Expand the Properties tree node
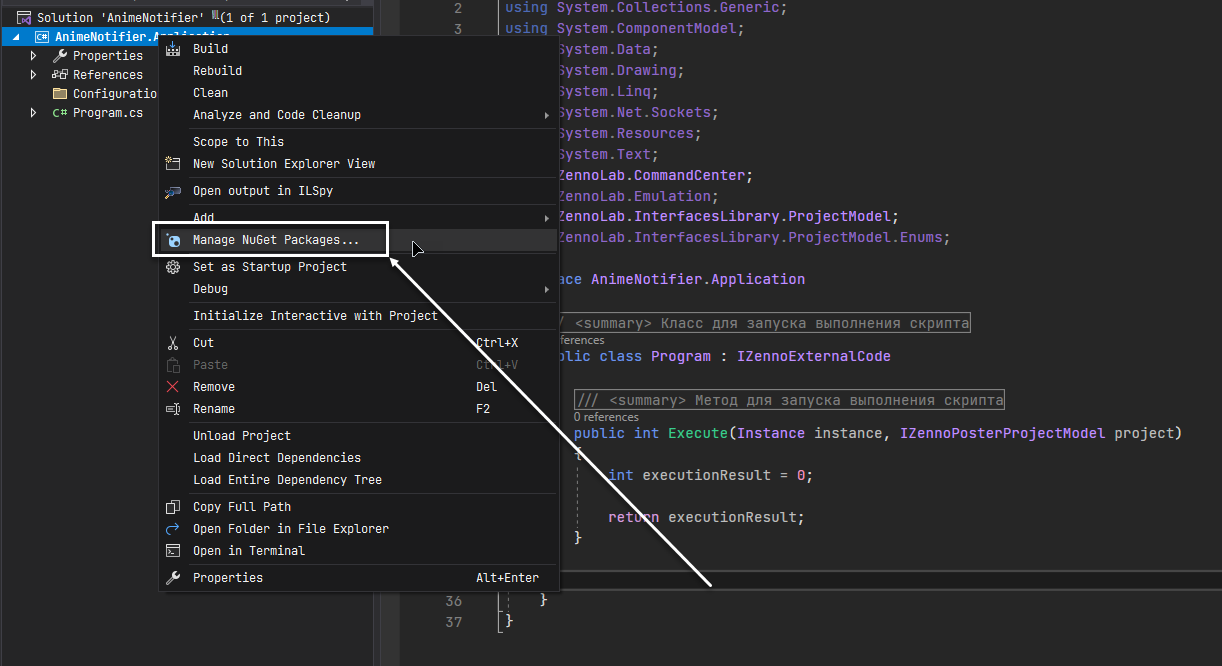This screenshot has width=1222, height=666. tap(34, 56)
